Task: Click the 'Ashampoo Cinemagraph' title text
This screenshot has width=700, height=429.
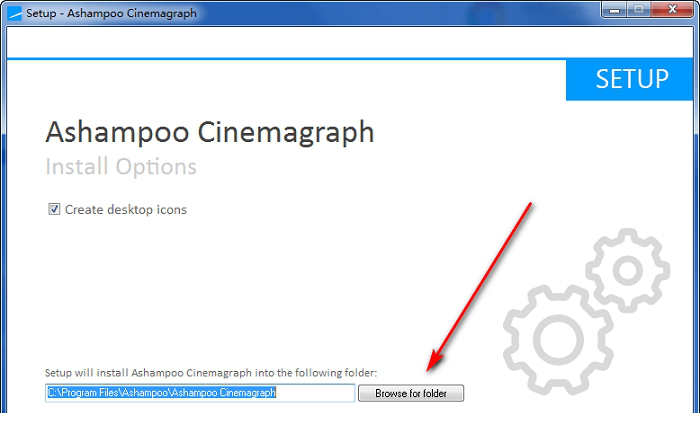Action: (210, 132)
